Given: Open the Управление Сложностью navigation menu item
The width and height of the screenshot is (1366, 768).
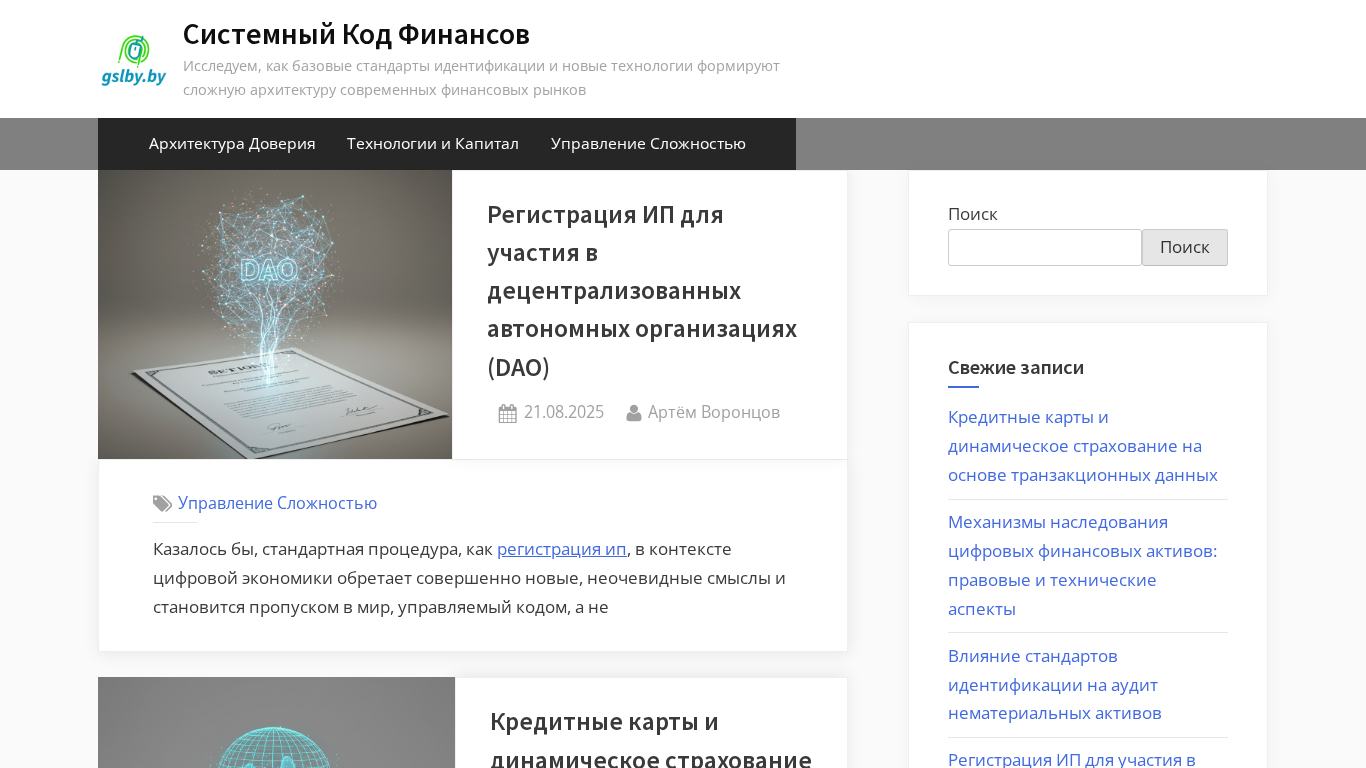Looking at the screenshot, I should tap(648, 143).
